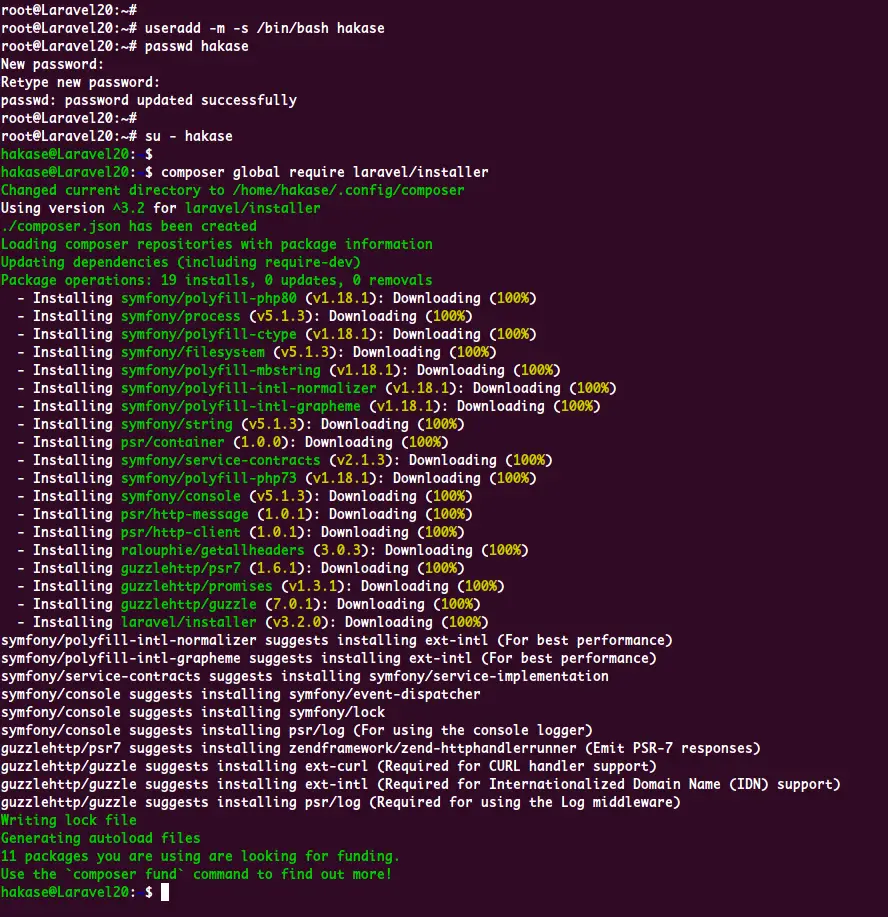Click the symfony/filesystem package name

click(x=192, y=352)
